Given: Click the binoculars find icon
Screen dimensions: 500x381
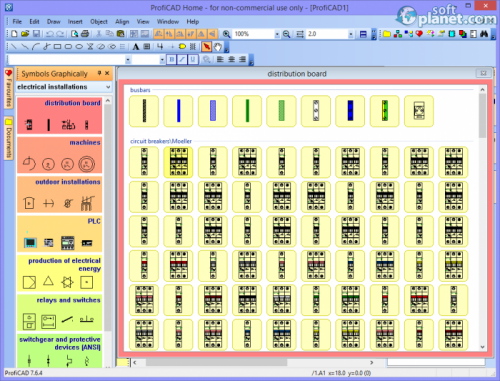Looking at the screenshot, I should click(x=484, y=34).
